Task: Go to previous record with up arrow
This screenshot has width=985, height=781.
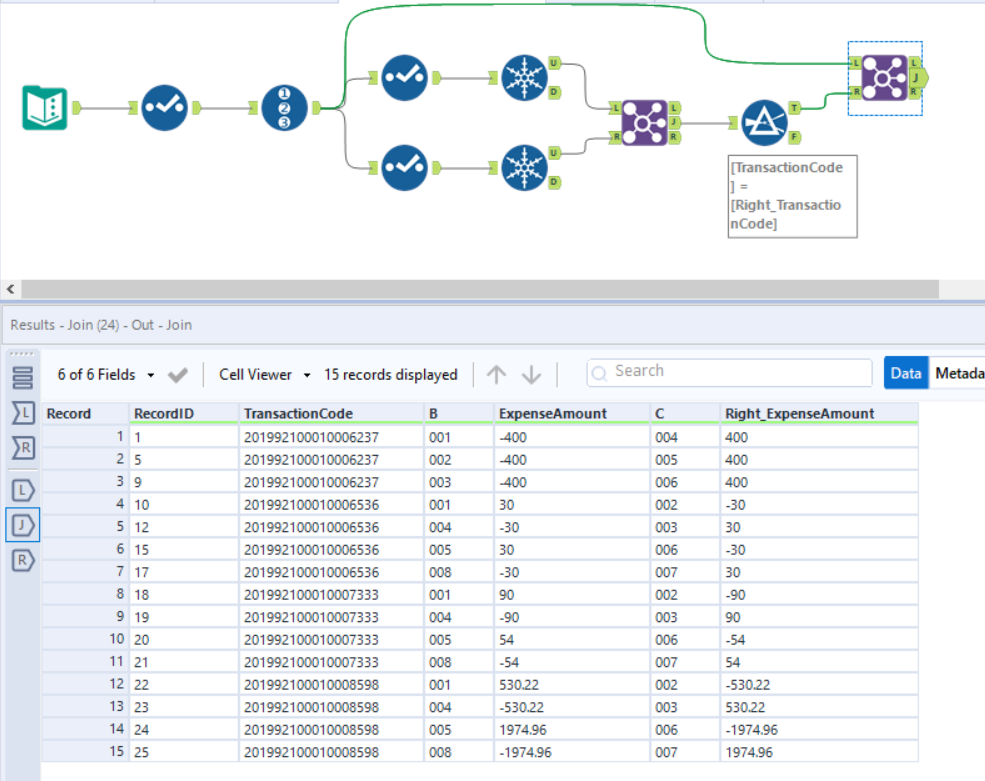Action: (x=496, y=375)
